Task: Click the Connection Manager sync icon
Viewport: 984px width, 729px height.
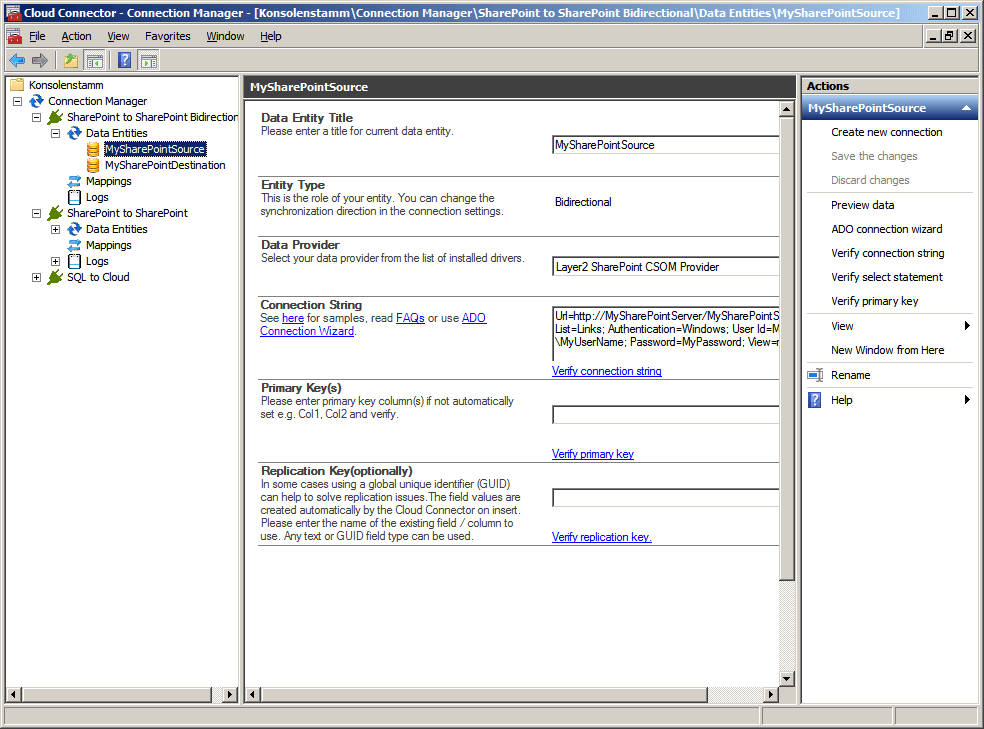Action: (36, 101)
